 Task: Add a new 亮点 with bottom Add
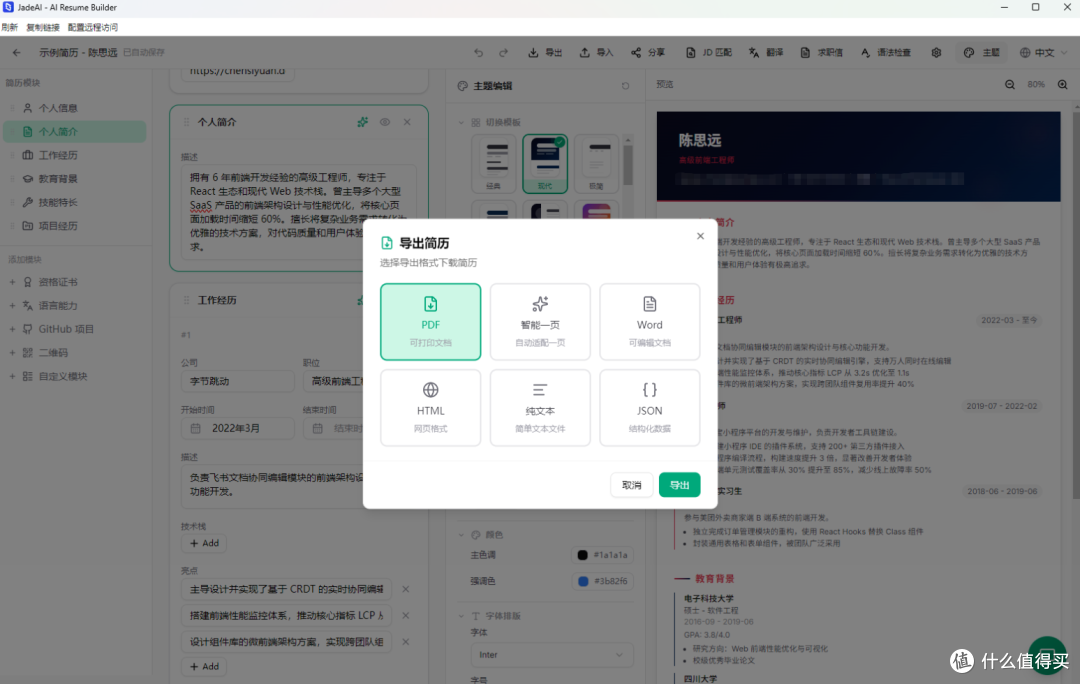[x=205, y=666]
